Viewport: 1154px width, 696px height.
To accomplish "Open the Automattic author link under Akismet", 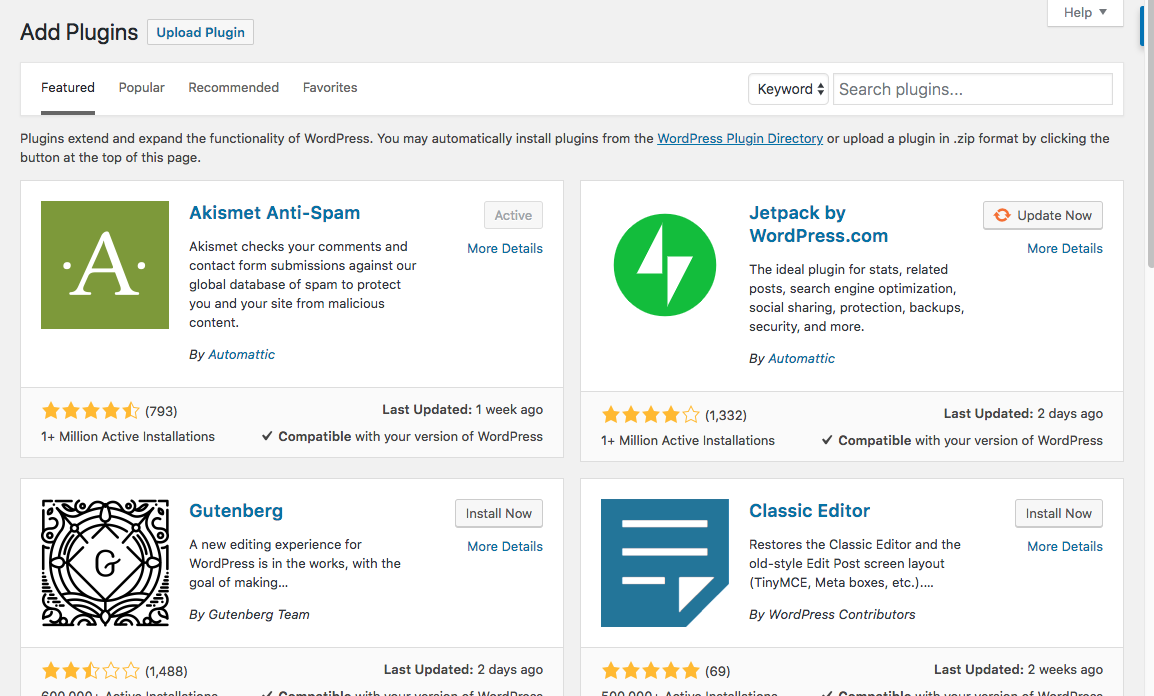I will [x=241, y=355].
